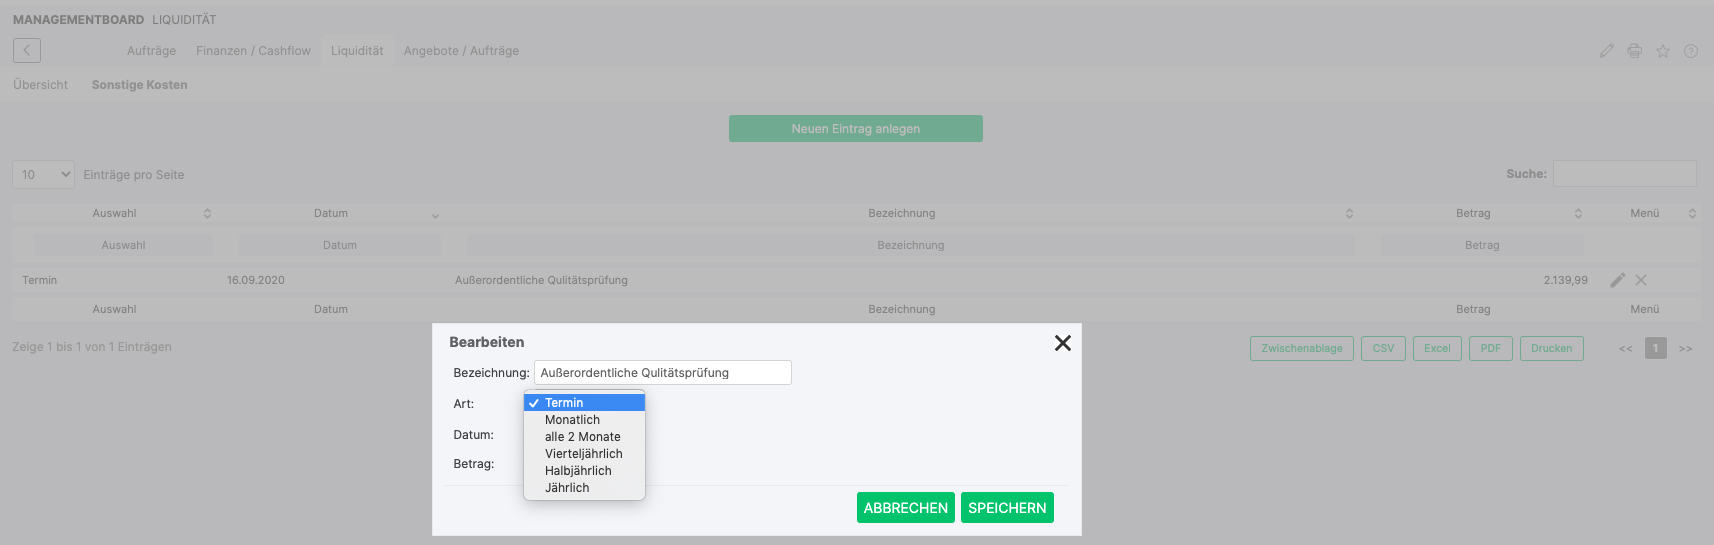
Task: Edit the Termin row via pencil icon
Action: (1617, 280)
